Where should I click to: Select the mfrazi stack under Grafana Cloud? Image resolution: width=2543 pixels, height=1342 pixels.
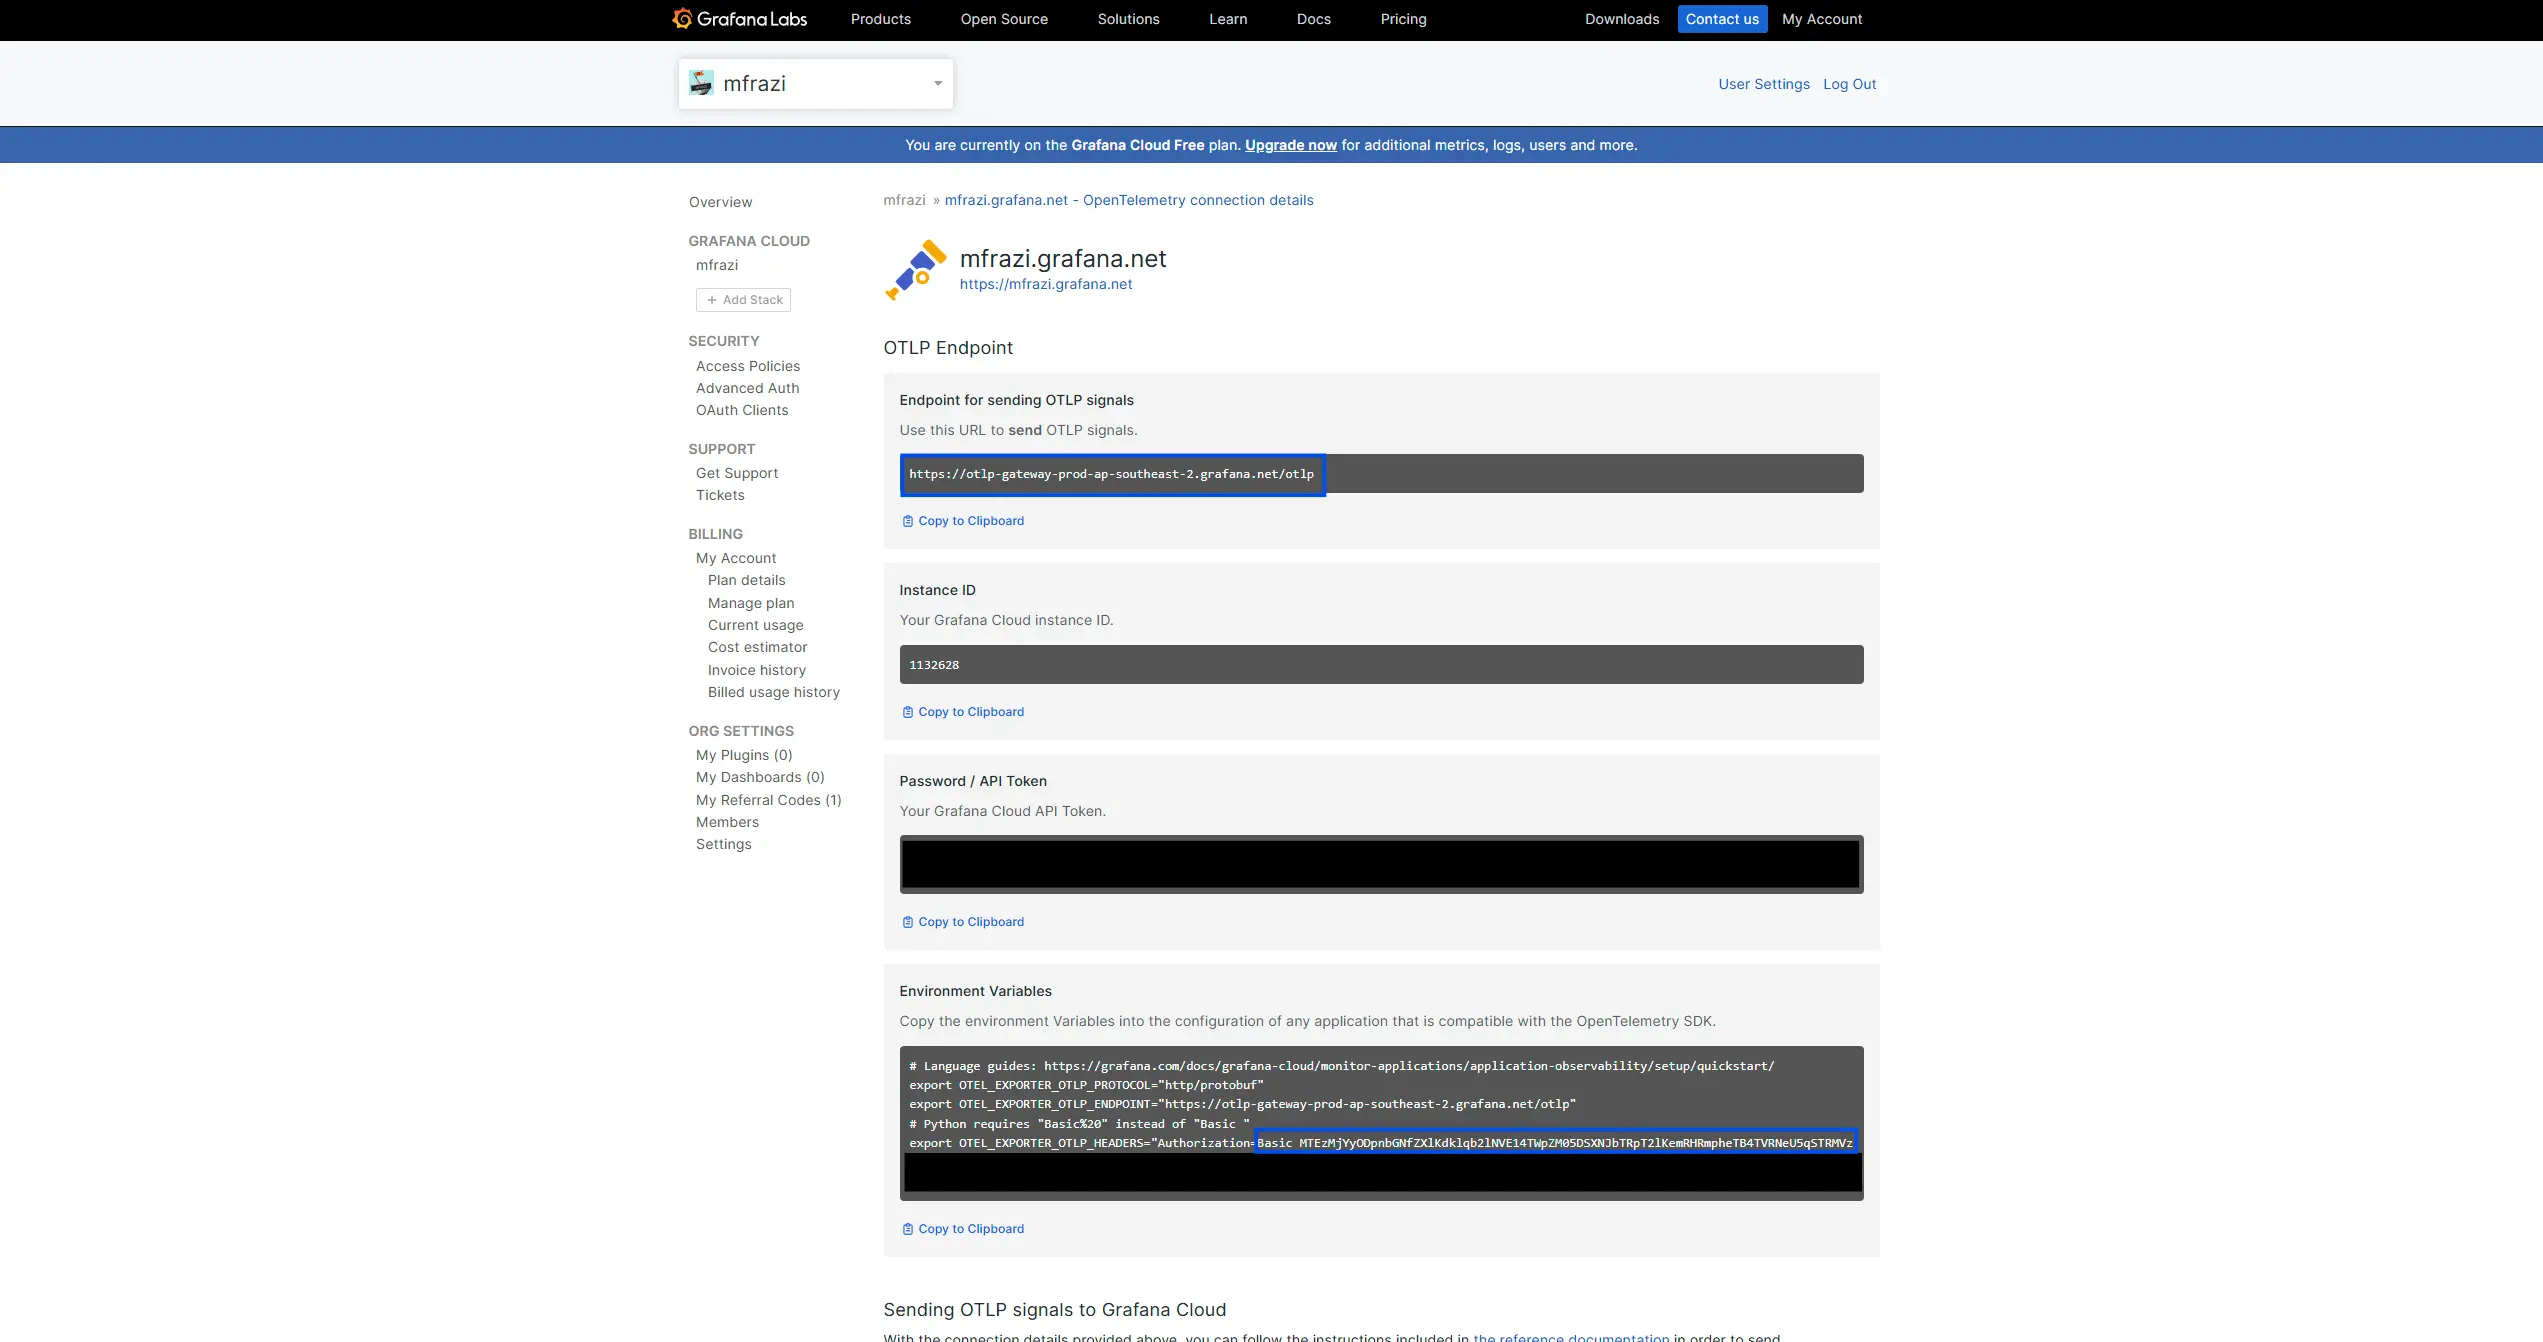[717, 265]
